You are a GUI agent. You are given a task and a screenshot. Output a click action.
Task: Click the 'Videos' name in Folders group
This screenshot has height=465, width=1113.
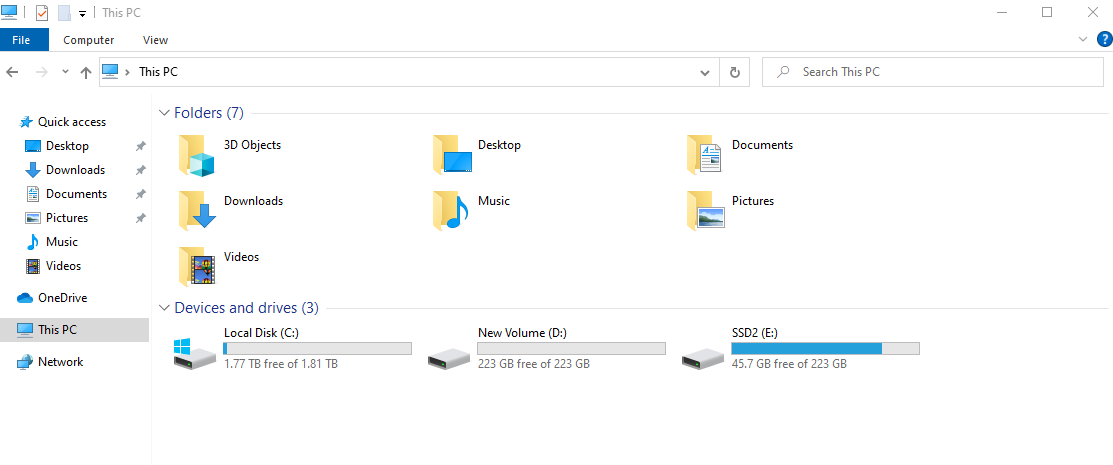[x=241, y=257]
